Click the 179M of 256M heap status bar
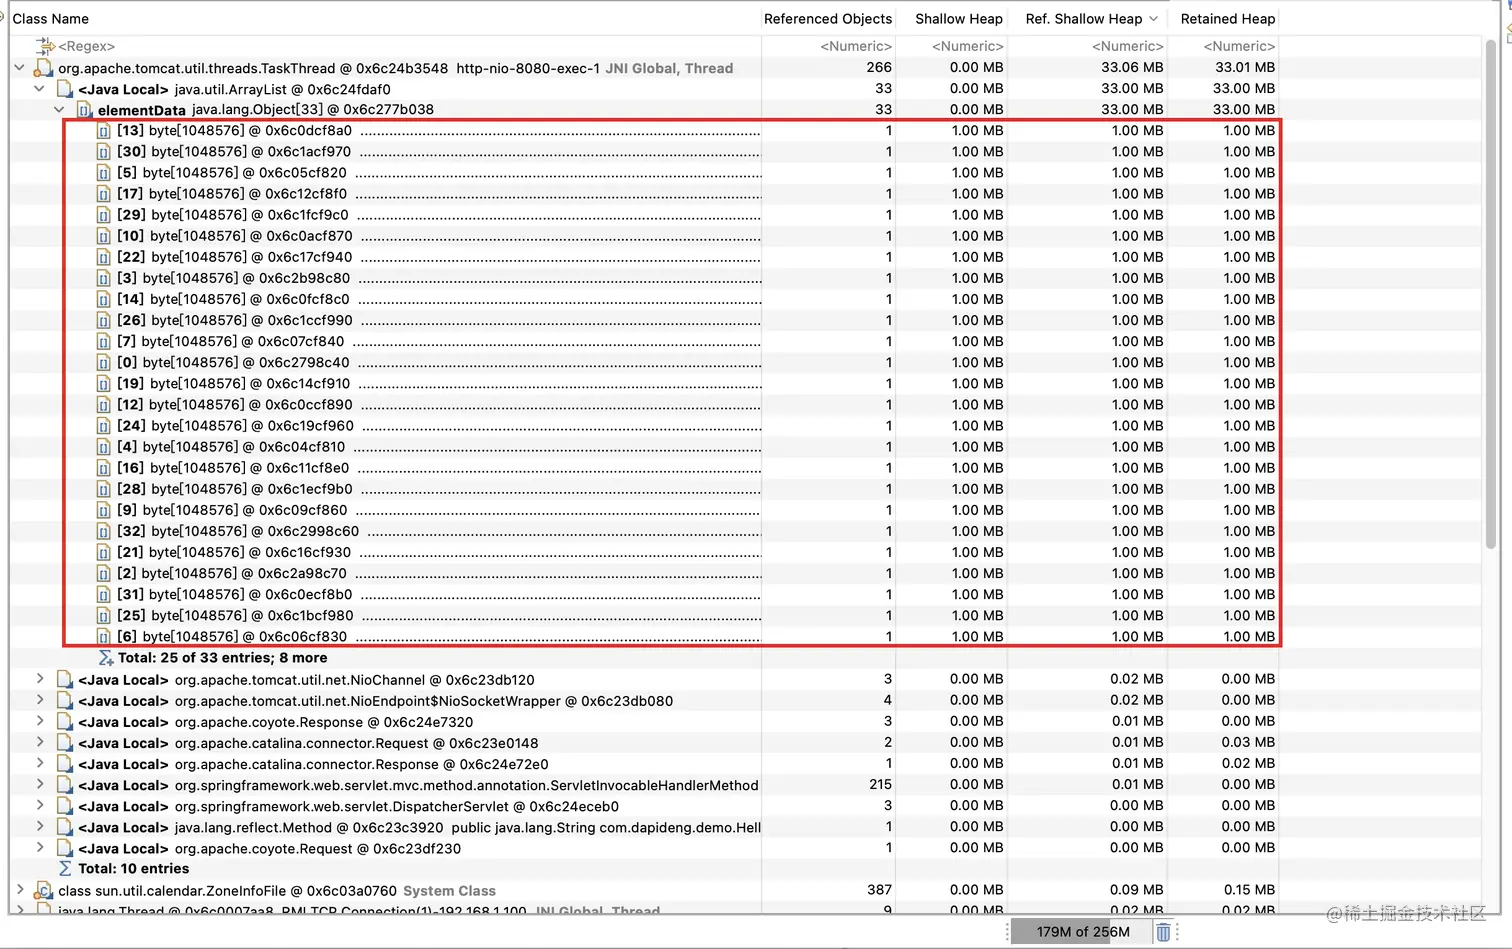Viewport: 1512px width, 949px height. coord(1083,932)
